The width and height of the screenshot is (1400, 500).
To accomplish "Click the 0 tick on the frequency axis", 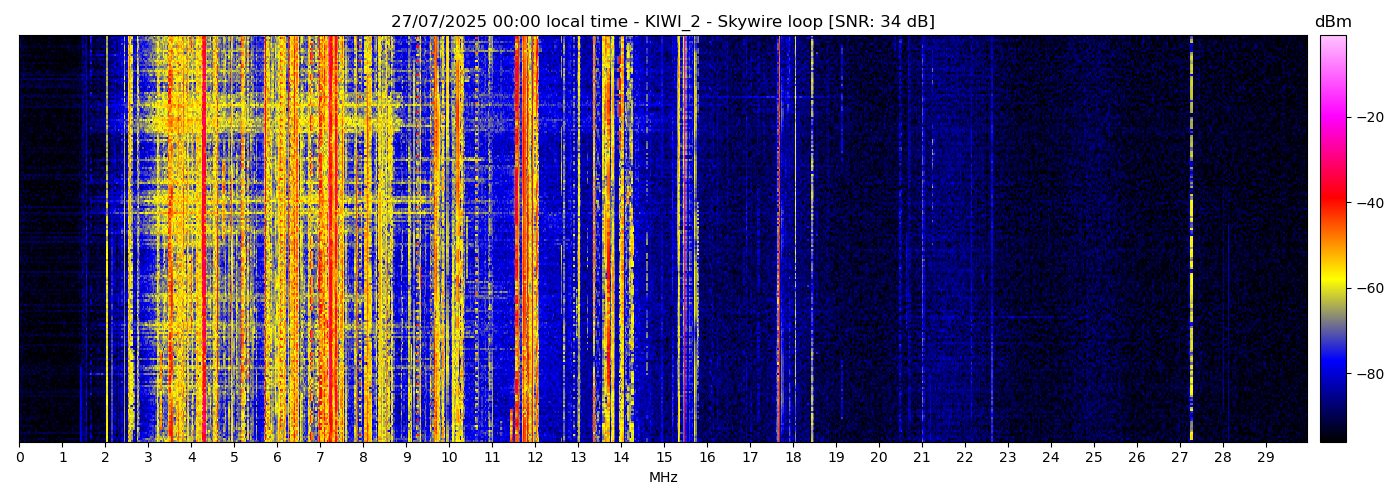I will click(19, 458).
